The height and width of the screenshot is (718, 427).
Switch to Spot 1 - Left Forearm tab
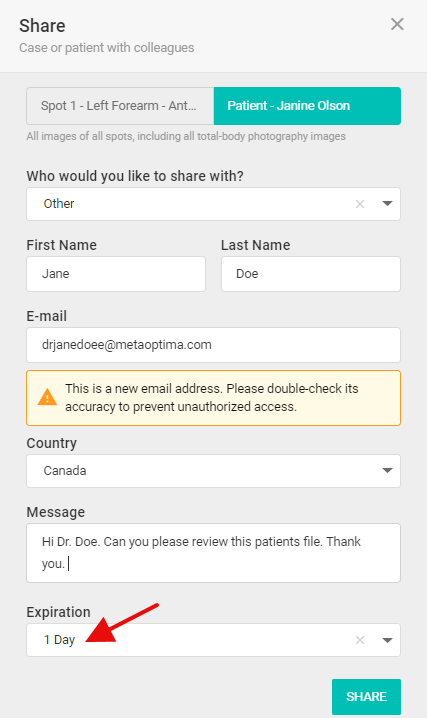(120, 106)
